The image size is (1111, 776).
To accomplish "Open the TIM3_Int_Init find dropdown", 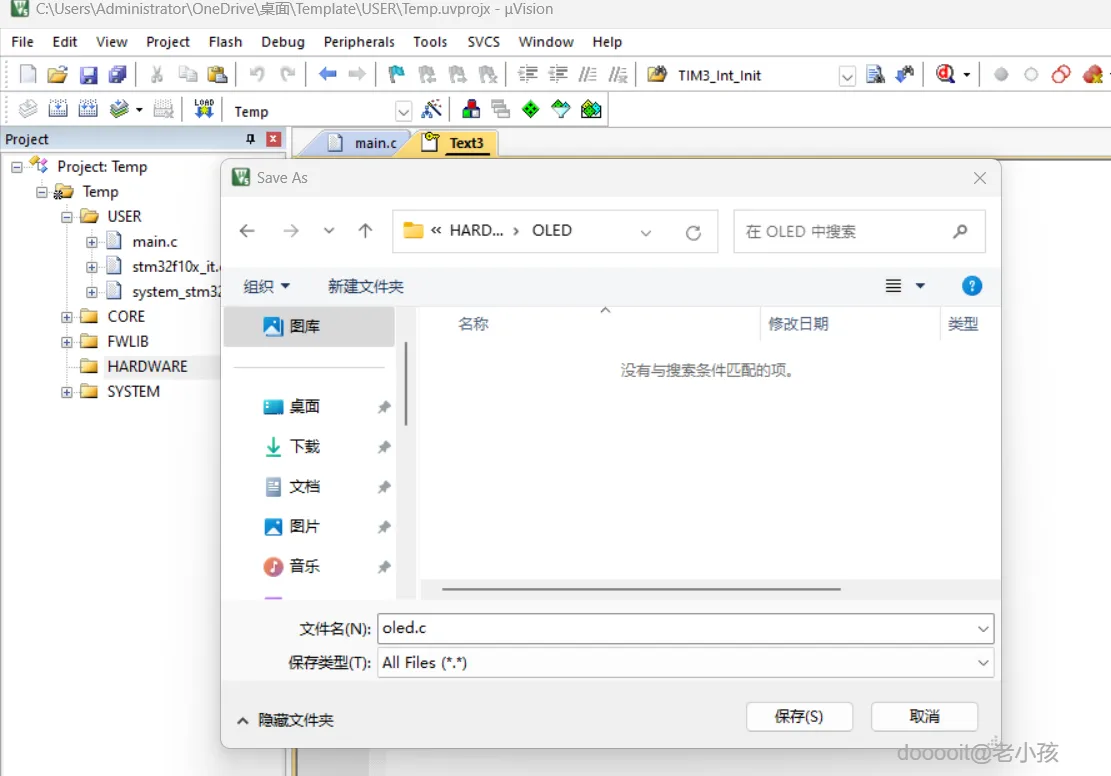I will pyautogui.click(x=847, y=75).
